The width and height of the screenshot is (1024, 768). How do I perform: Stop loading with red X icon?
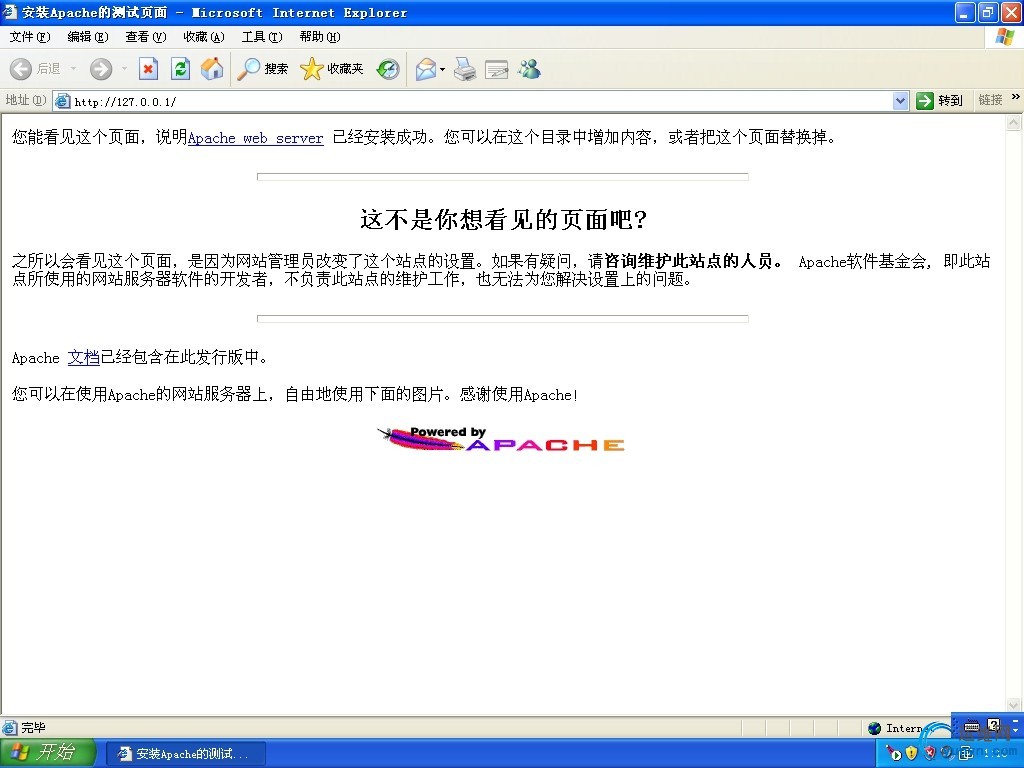coord(148,69)
